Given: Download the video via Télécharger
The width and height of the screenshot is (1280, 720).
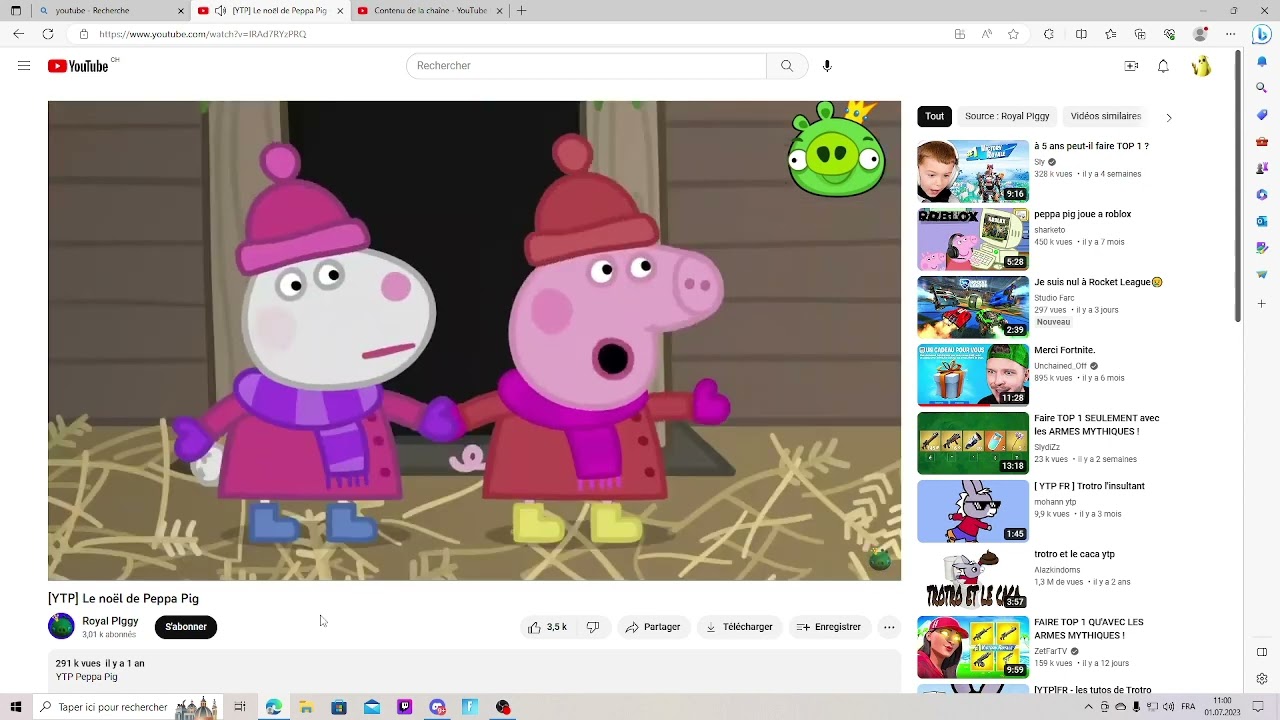Looking at the screenshot, I should [739, 627].
